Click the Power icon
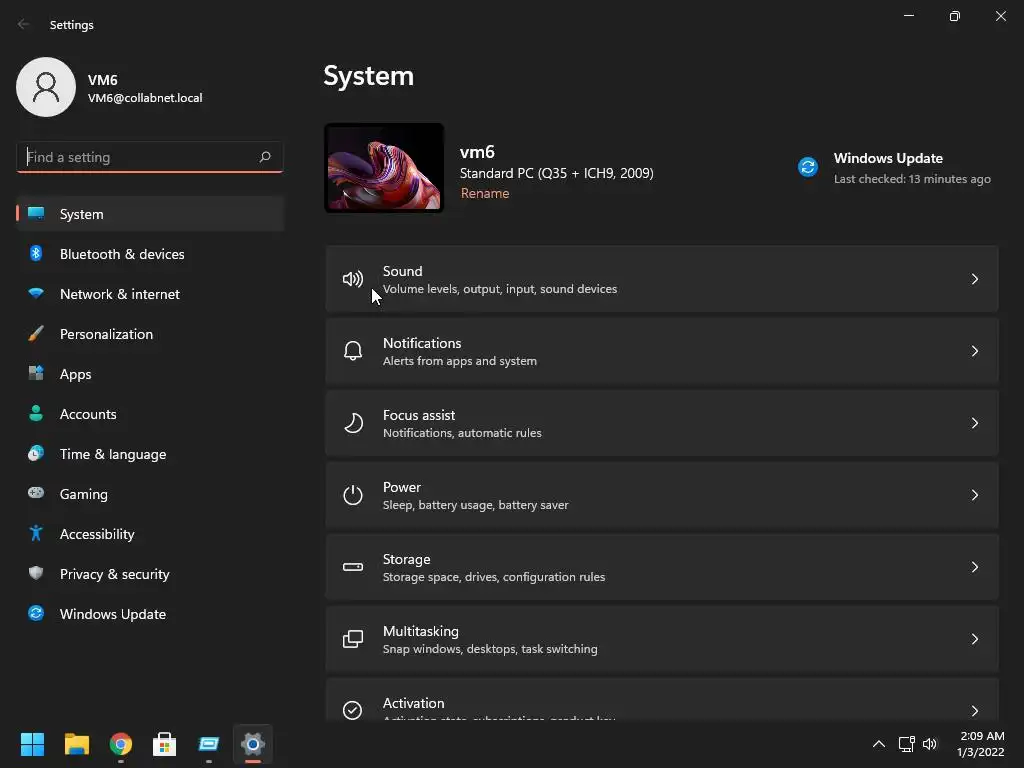This screenshot has height=768, width=1024. (353, 495)
